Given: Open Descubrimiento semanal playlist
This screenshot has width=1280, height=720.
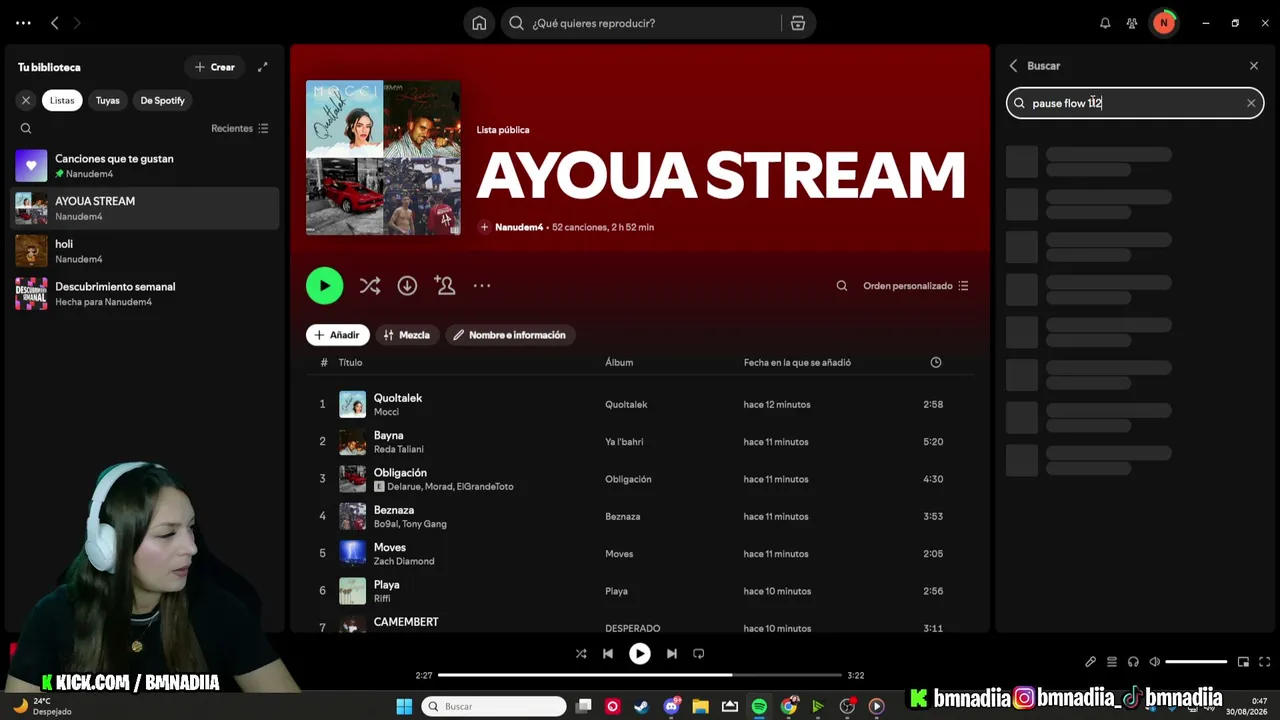Looking at the screenshot, I should click(145, 294).
